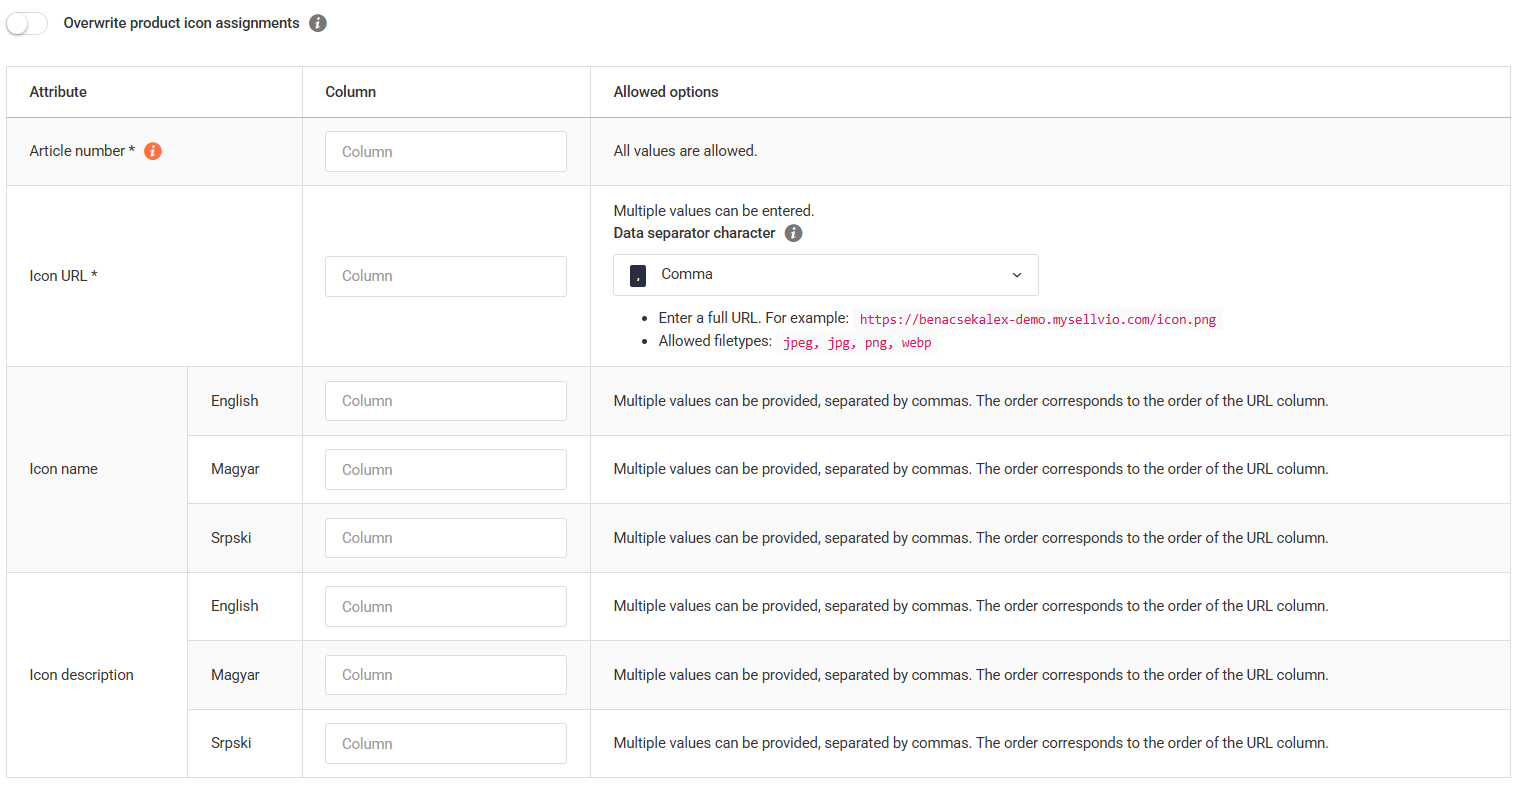Select Column field for Icon description Srpski
Viewport: 1523px width, 789px height.
pos(446,743)
